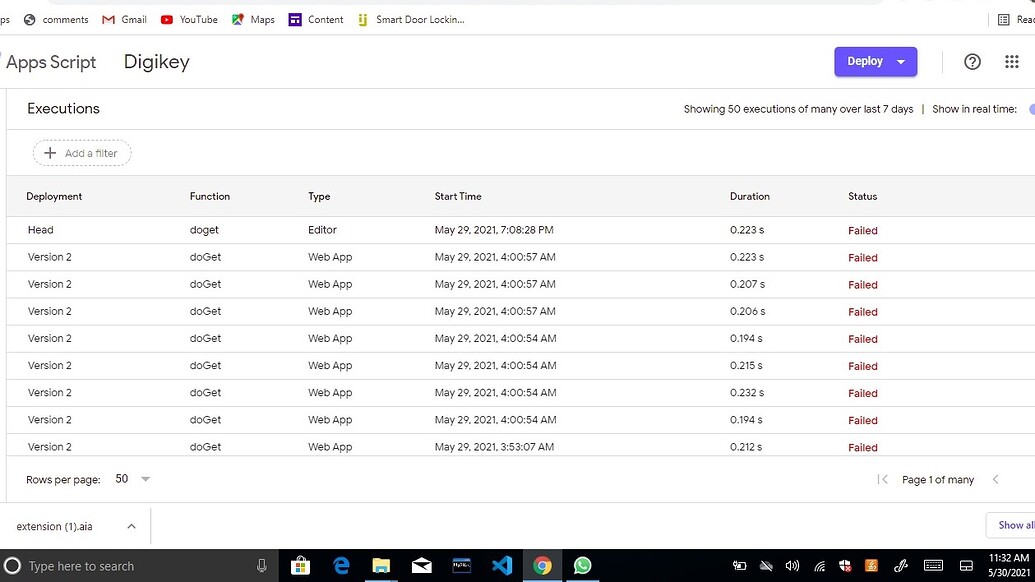Open Microsoft Store from the taskbar

(x=300, y=566)
